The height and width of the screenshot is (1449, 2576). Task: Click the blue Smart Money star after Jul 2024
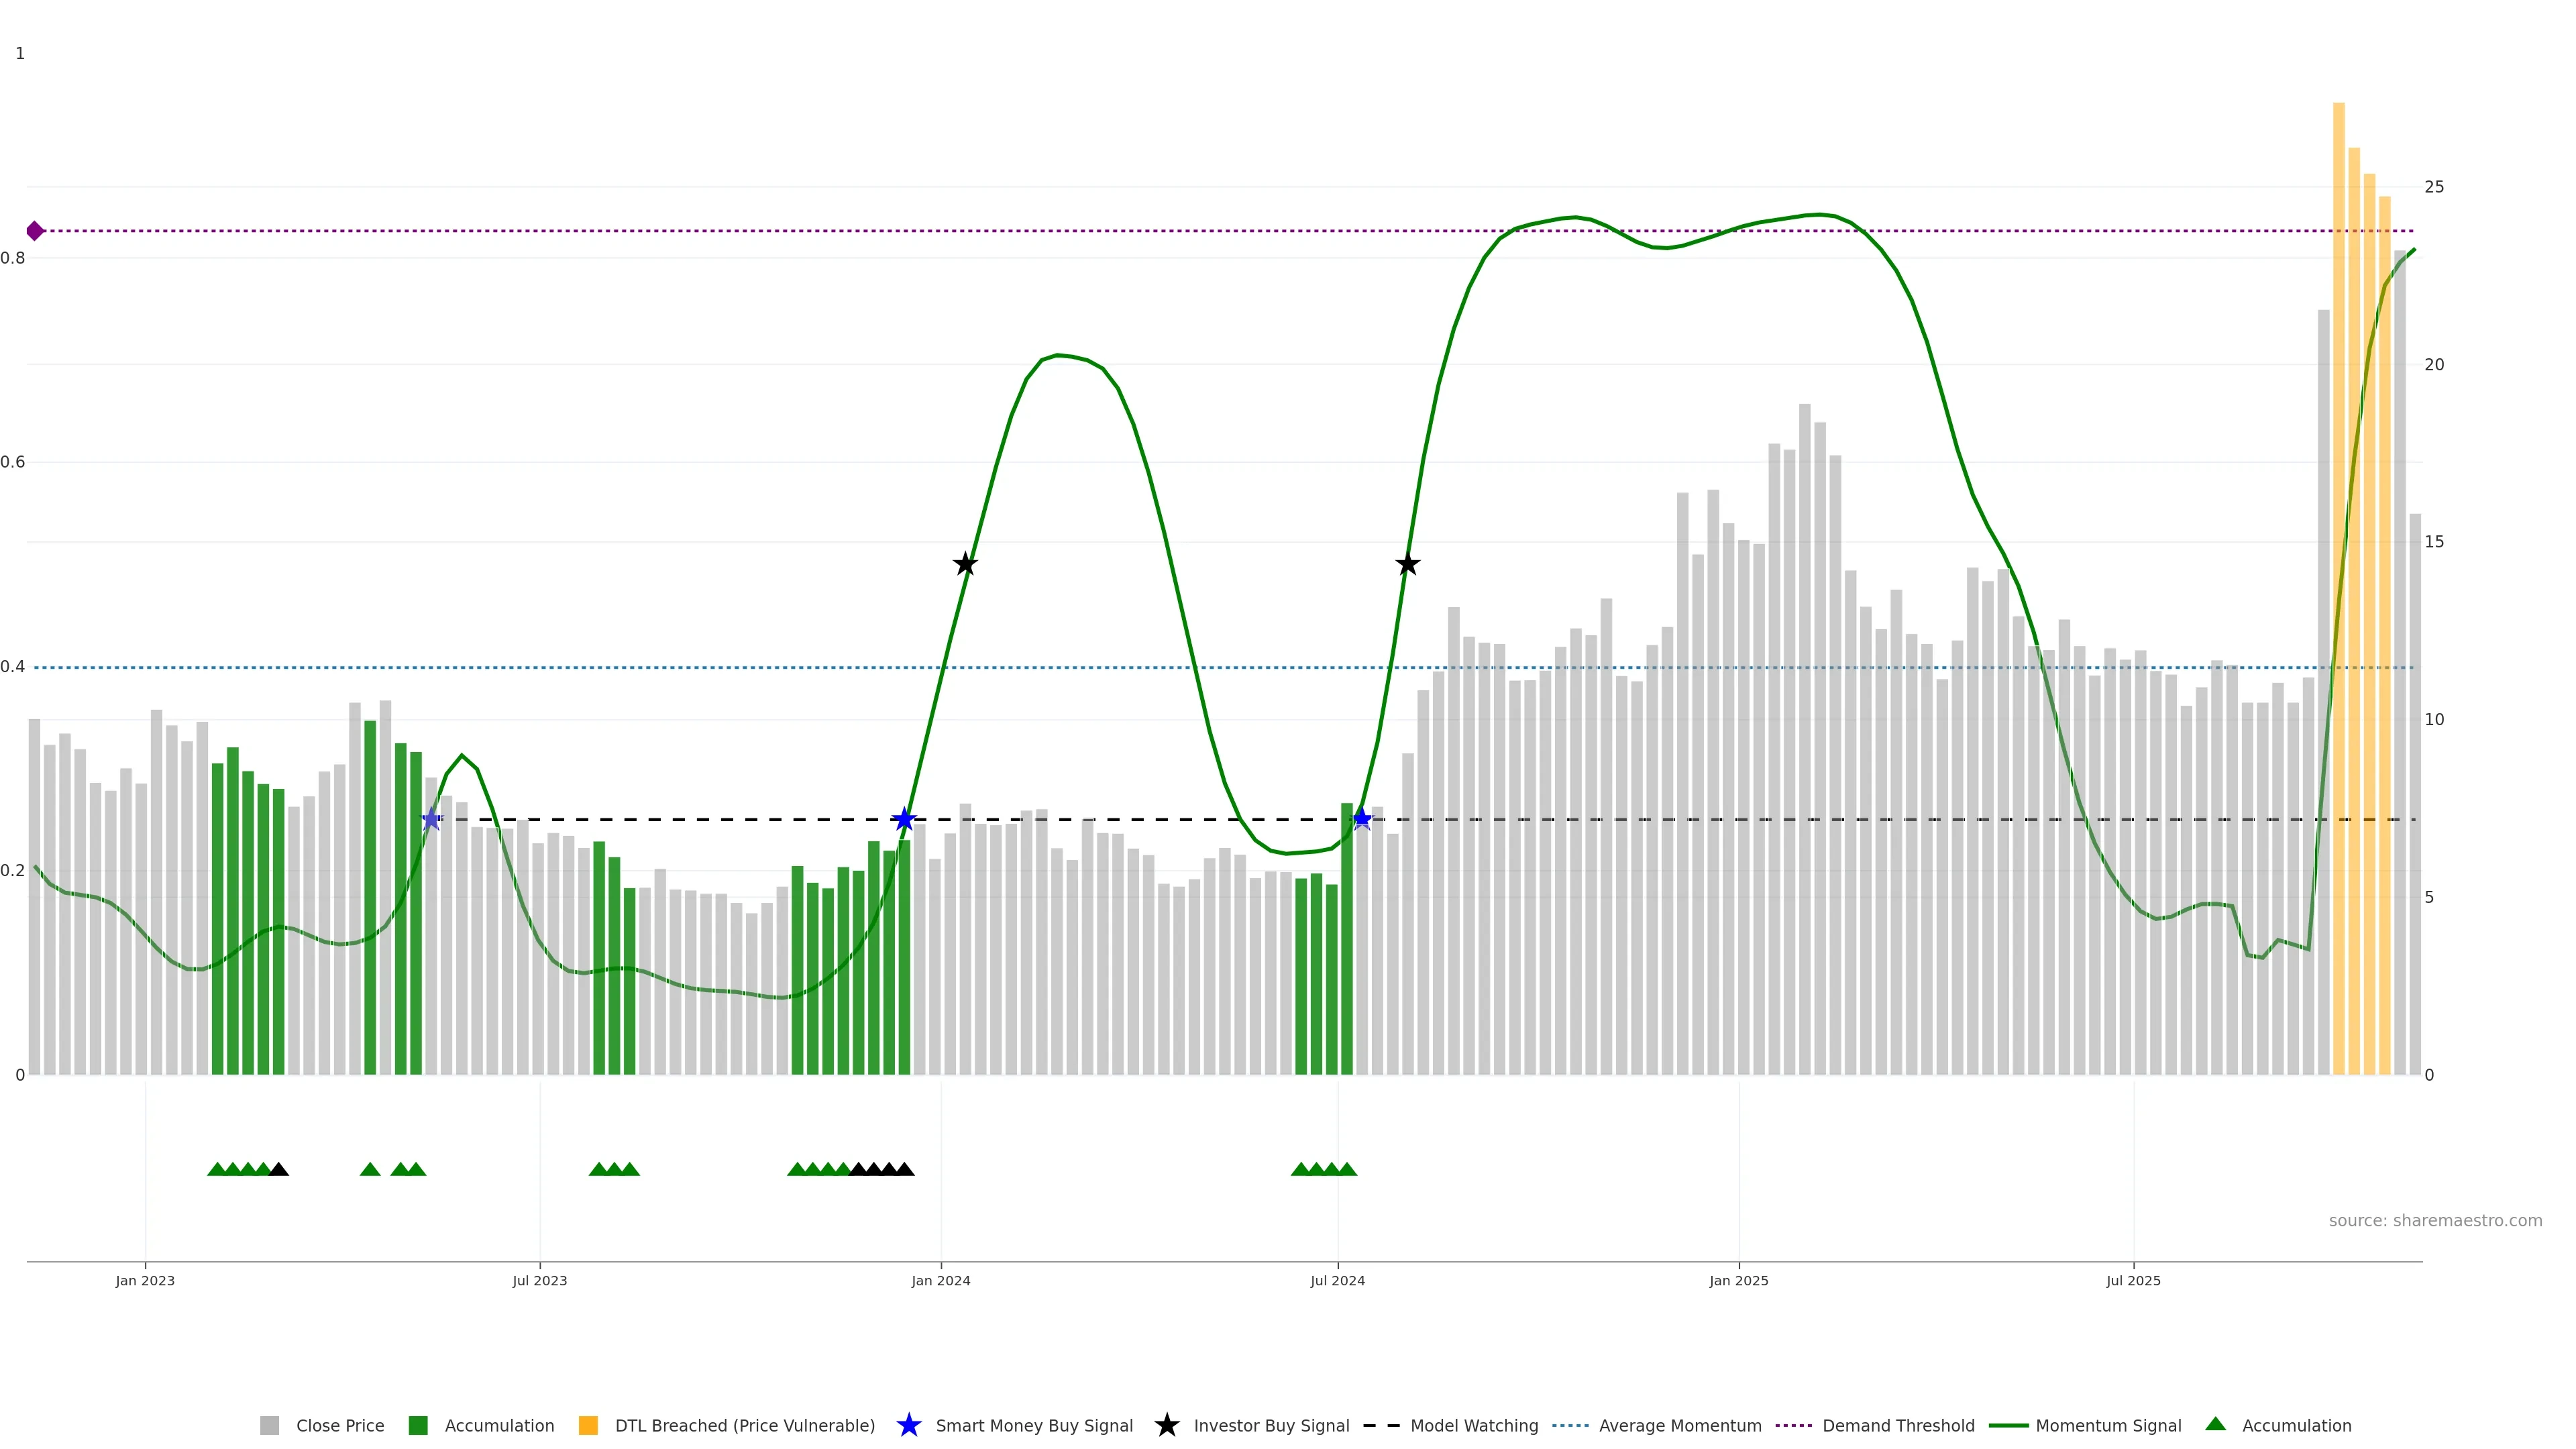[1362, 820]
